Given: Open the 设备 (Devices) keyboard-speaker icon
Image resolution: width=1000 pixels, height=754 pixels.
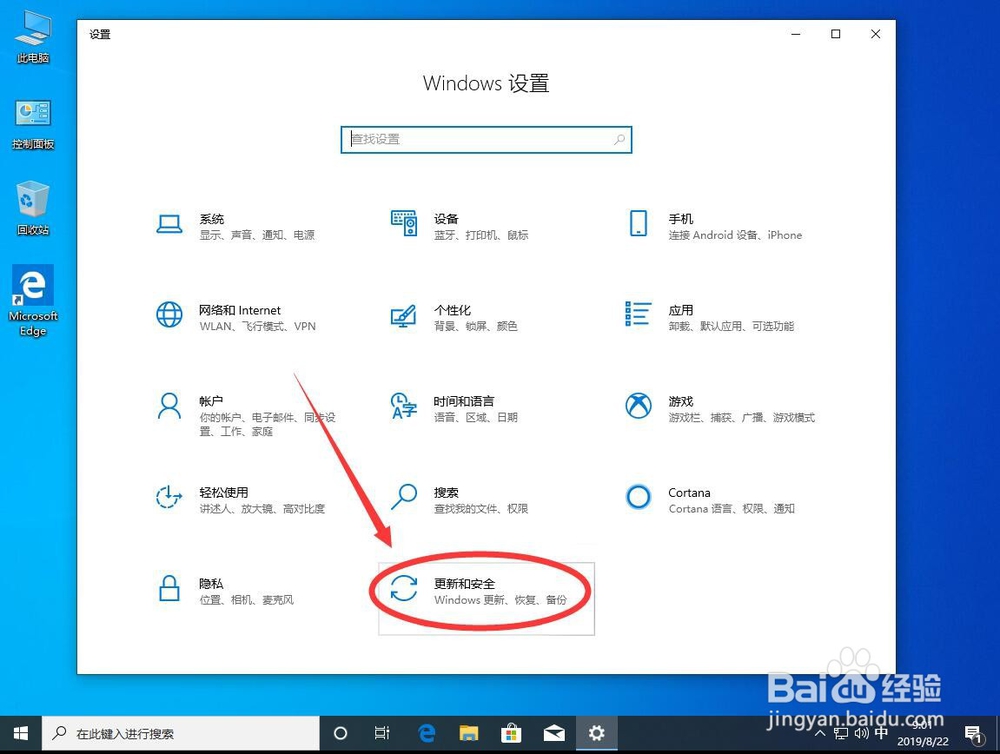Looking at the screenshot, I should pyautogui.click(x=404, y=224).
